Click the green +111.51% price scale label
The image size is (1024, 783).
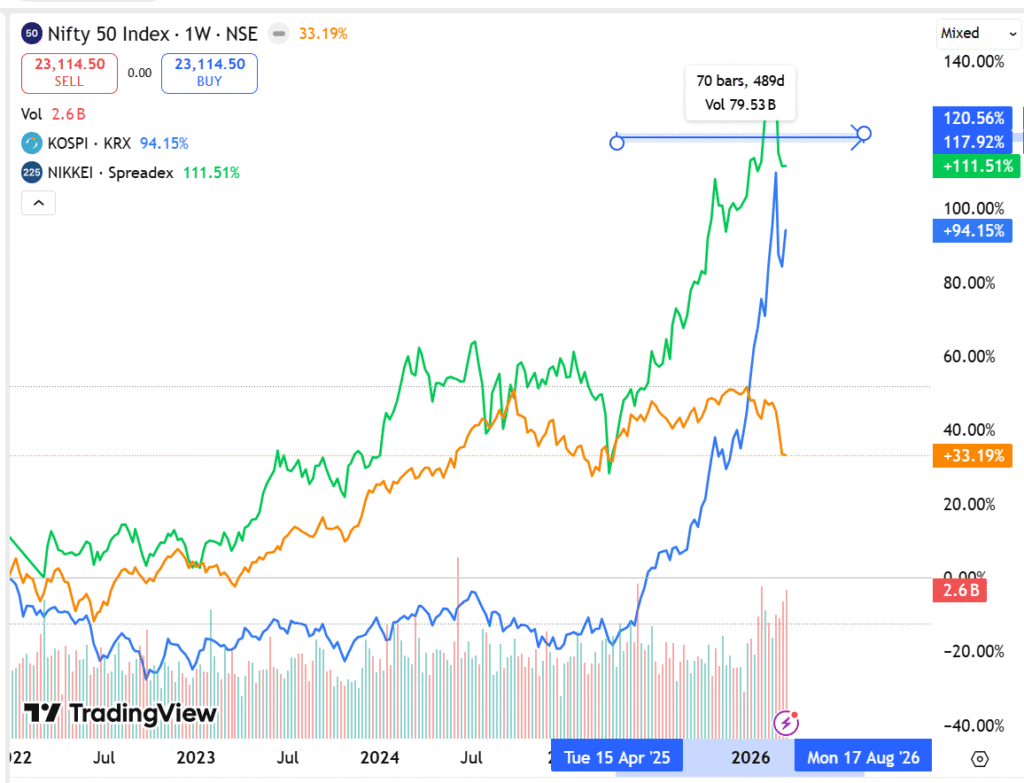pos(972,167)
